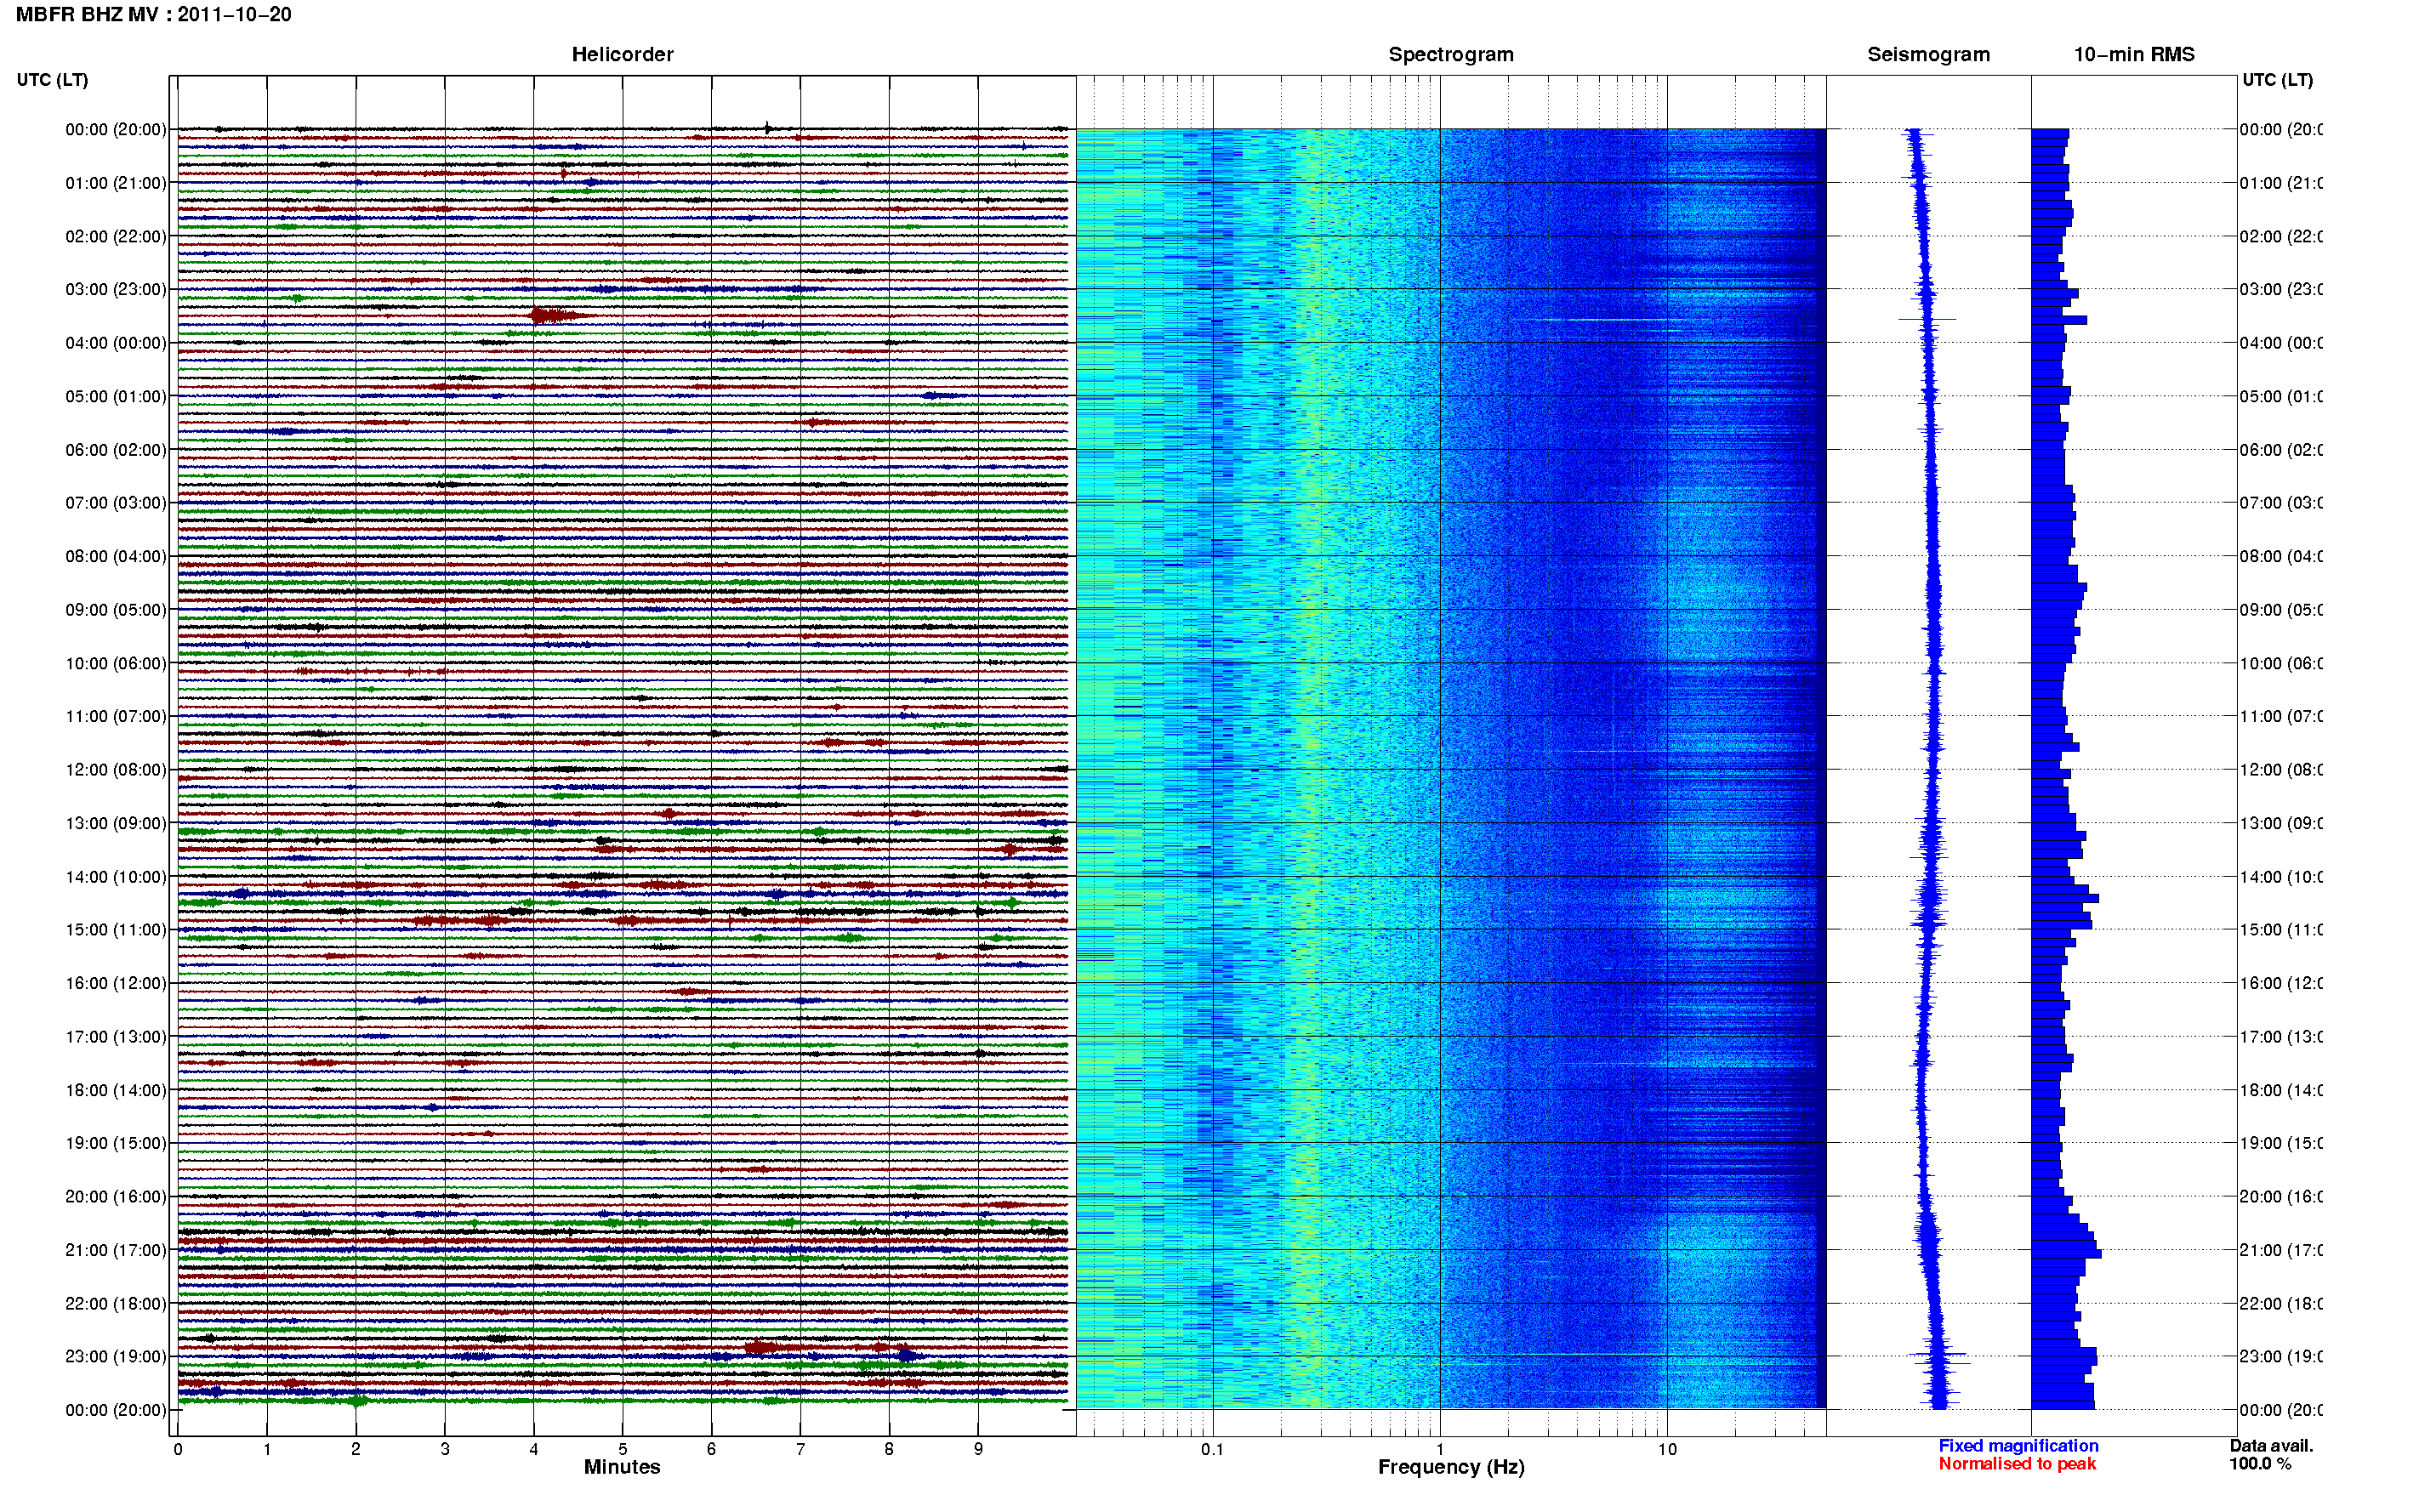Click minute tick label "7" below helicorder
Viewport: 2419px width, 1512px height.
(x=800, y=1449)
